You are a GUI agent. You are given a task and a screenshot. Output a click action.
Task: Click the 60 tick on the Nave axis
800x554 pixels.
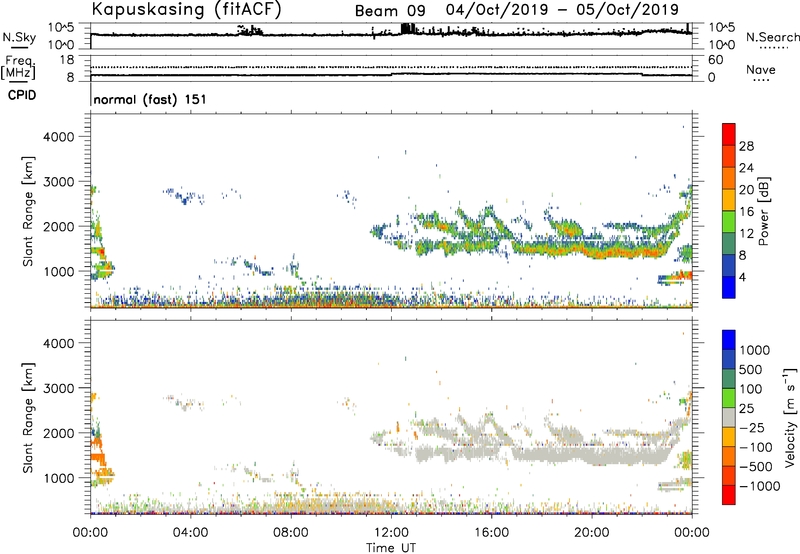[x=715, y=60]
